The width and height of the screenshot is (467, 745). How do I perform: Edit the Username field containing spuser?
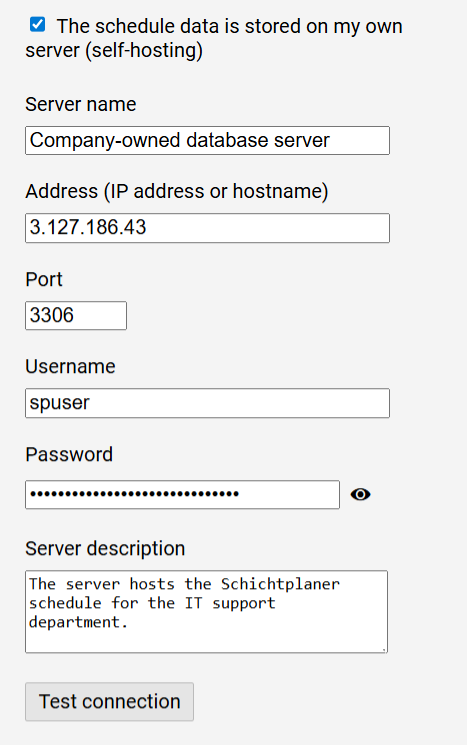point(207,403)
